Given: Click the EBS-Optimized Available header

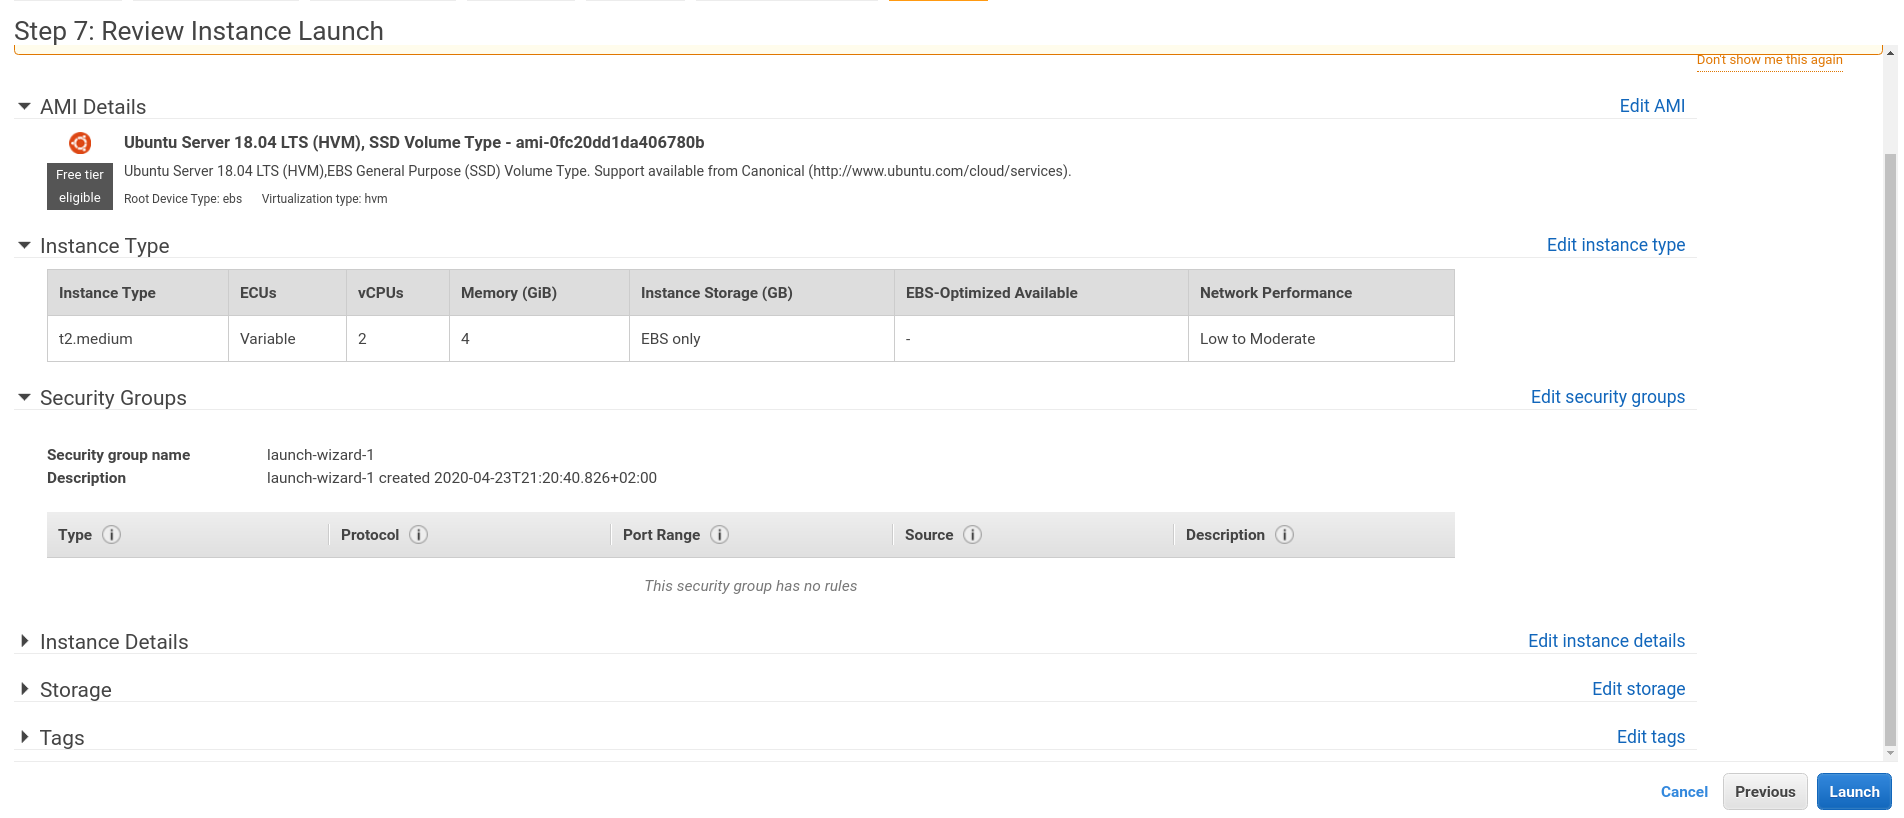Looking at the screenshot, I should tap(1041, 293).
